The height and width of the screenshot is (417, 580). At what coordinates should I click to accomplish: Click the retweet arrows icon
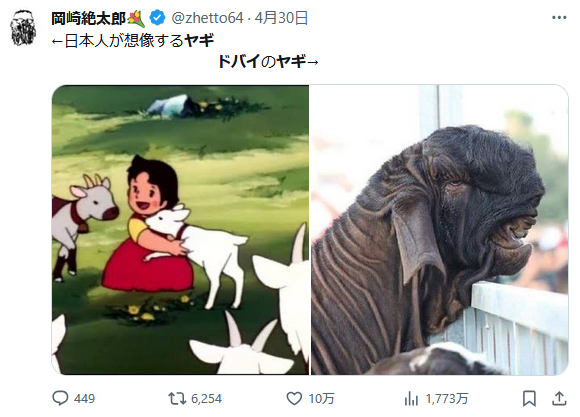[x=177, y=398]
